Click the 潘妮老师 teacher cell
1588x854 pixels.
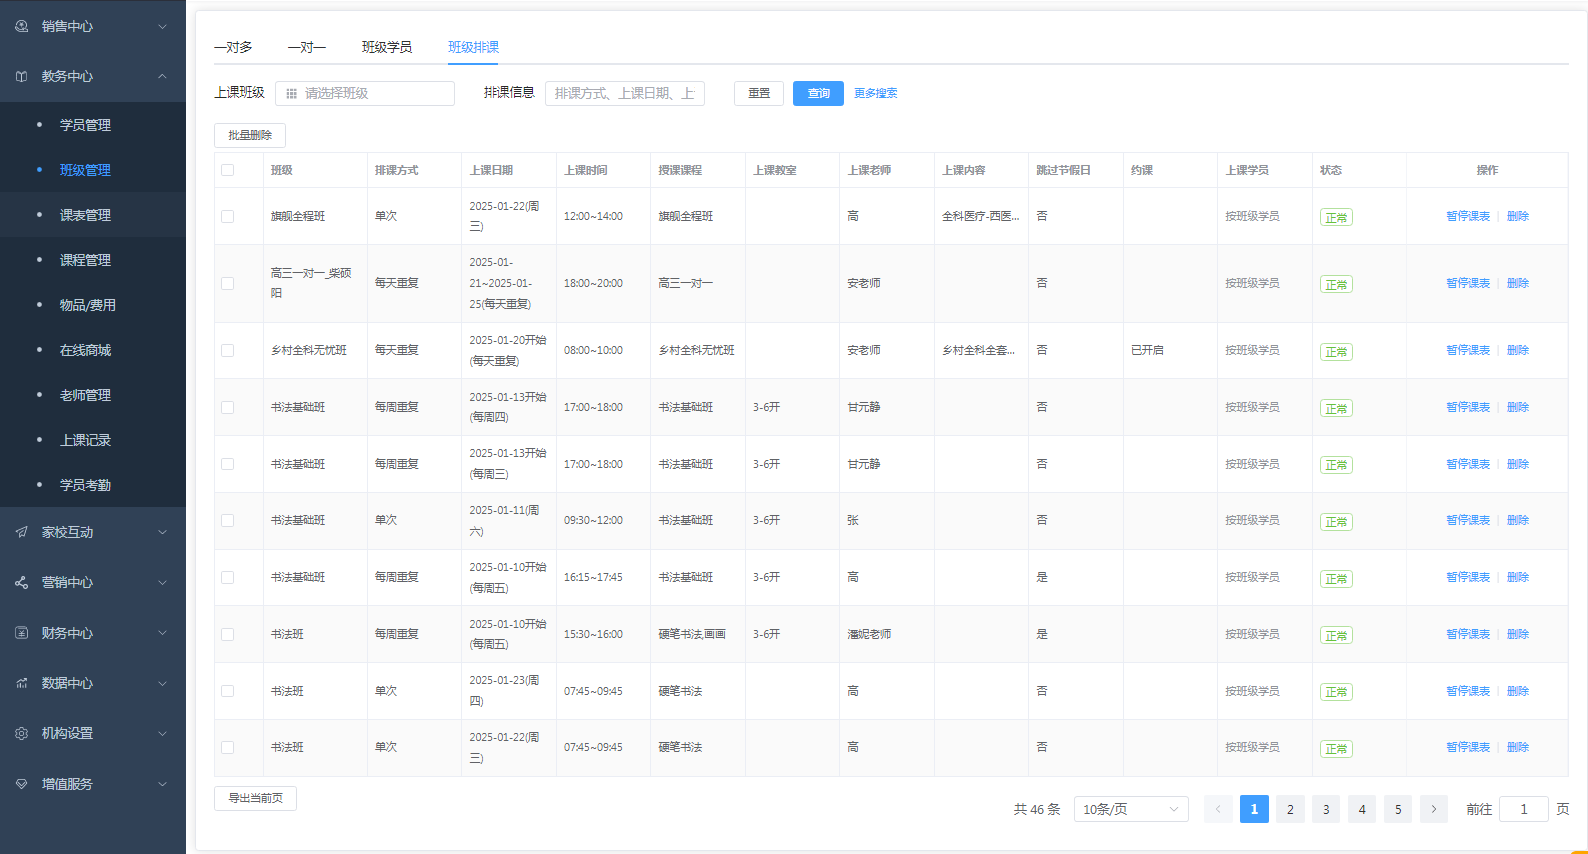[x=869, y=634]
